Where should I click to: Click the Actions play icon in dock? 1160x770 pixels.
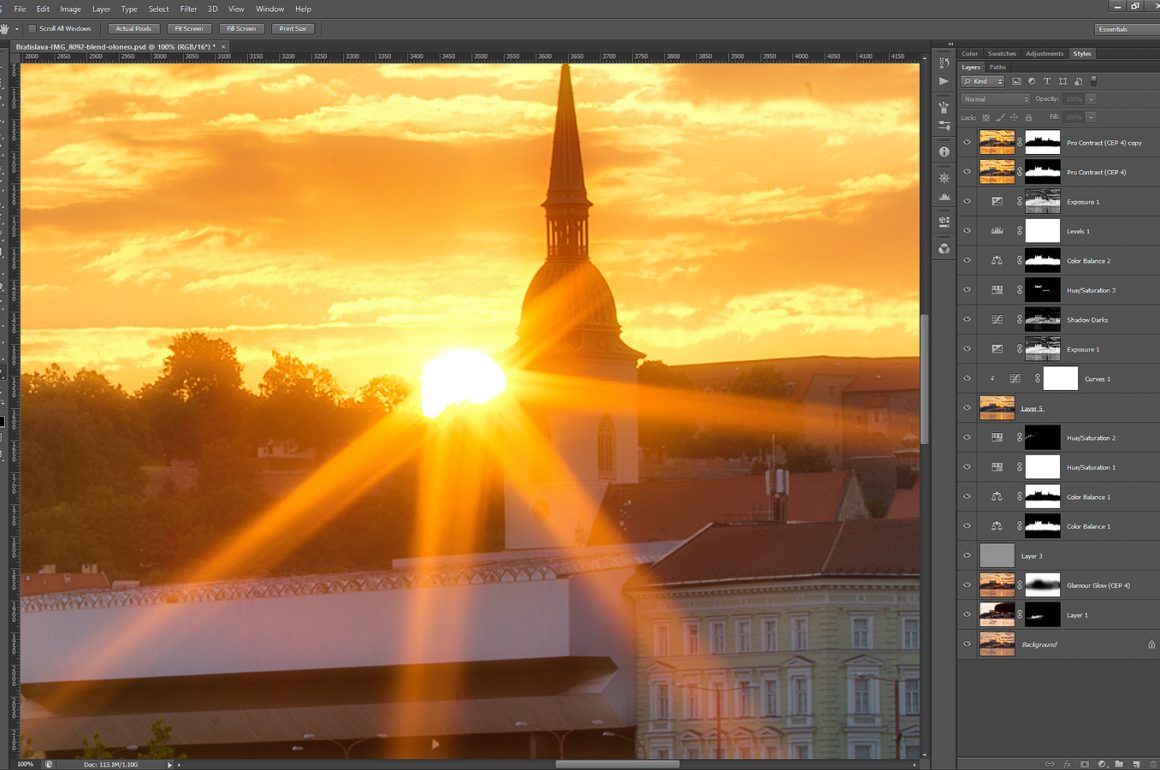pyautogui.click(x=944, y=81)
